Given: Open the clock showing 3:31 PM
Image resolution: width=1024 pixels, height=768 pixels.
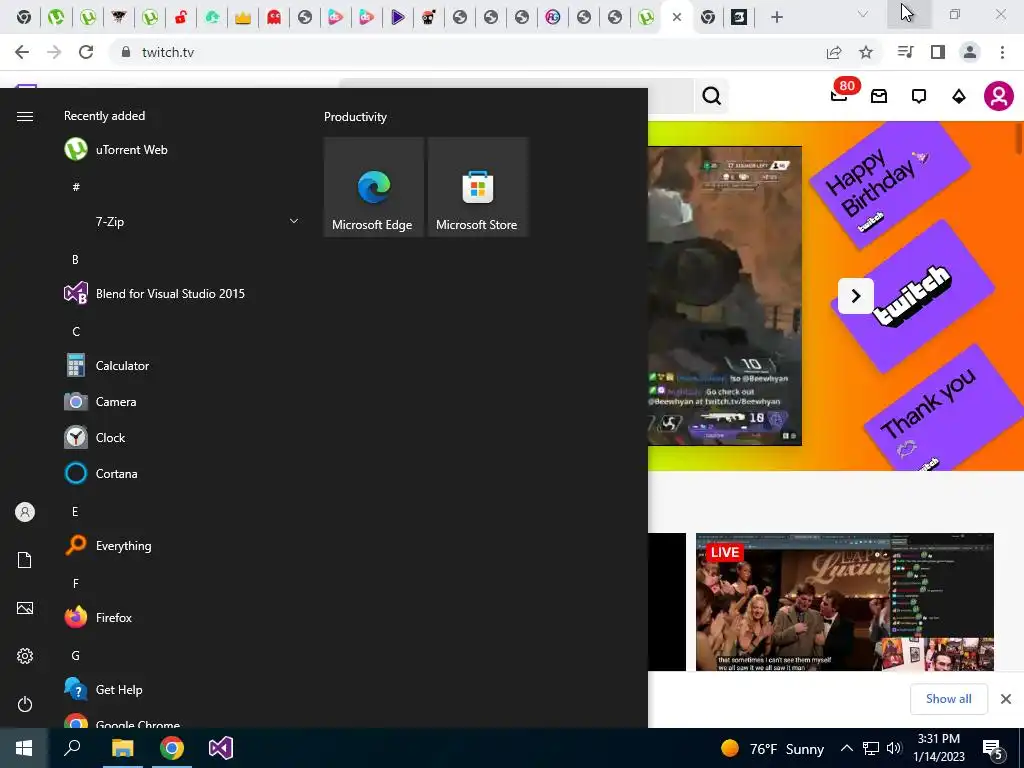Looking at the screenshot, I should pos(938,748).
